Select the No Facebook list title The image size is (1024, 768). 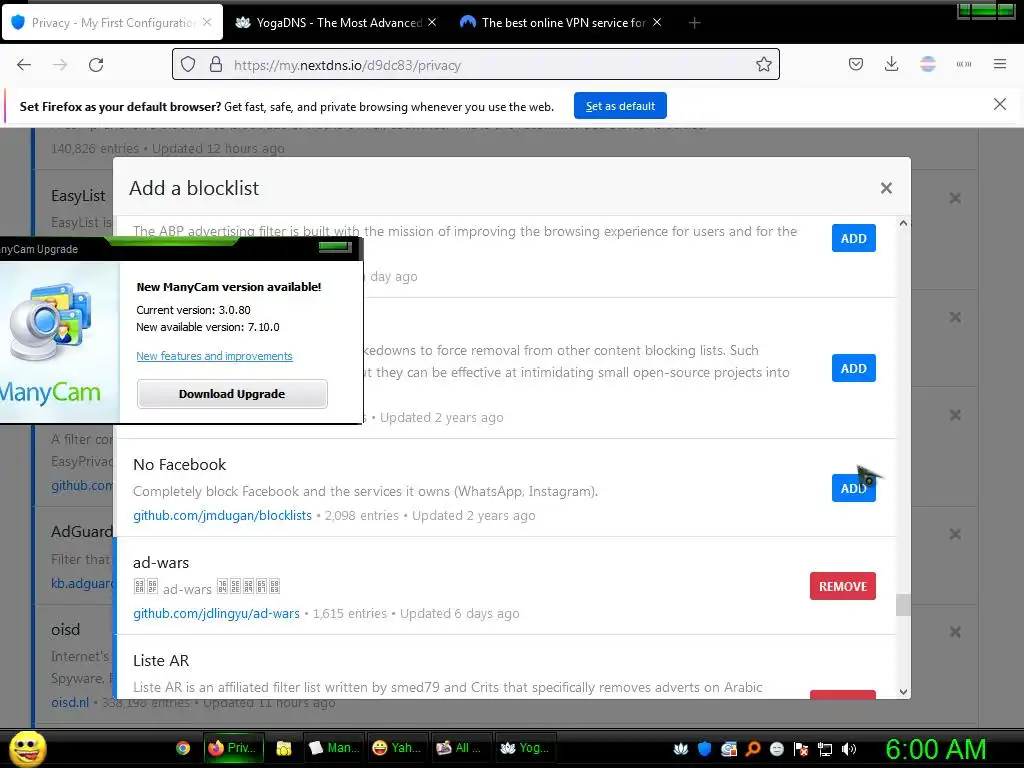180,464
